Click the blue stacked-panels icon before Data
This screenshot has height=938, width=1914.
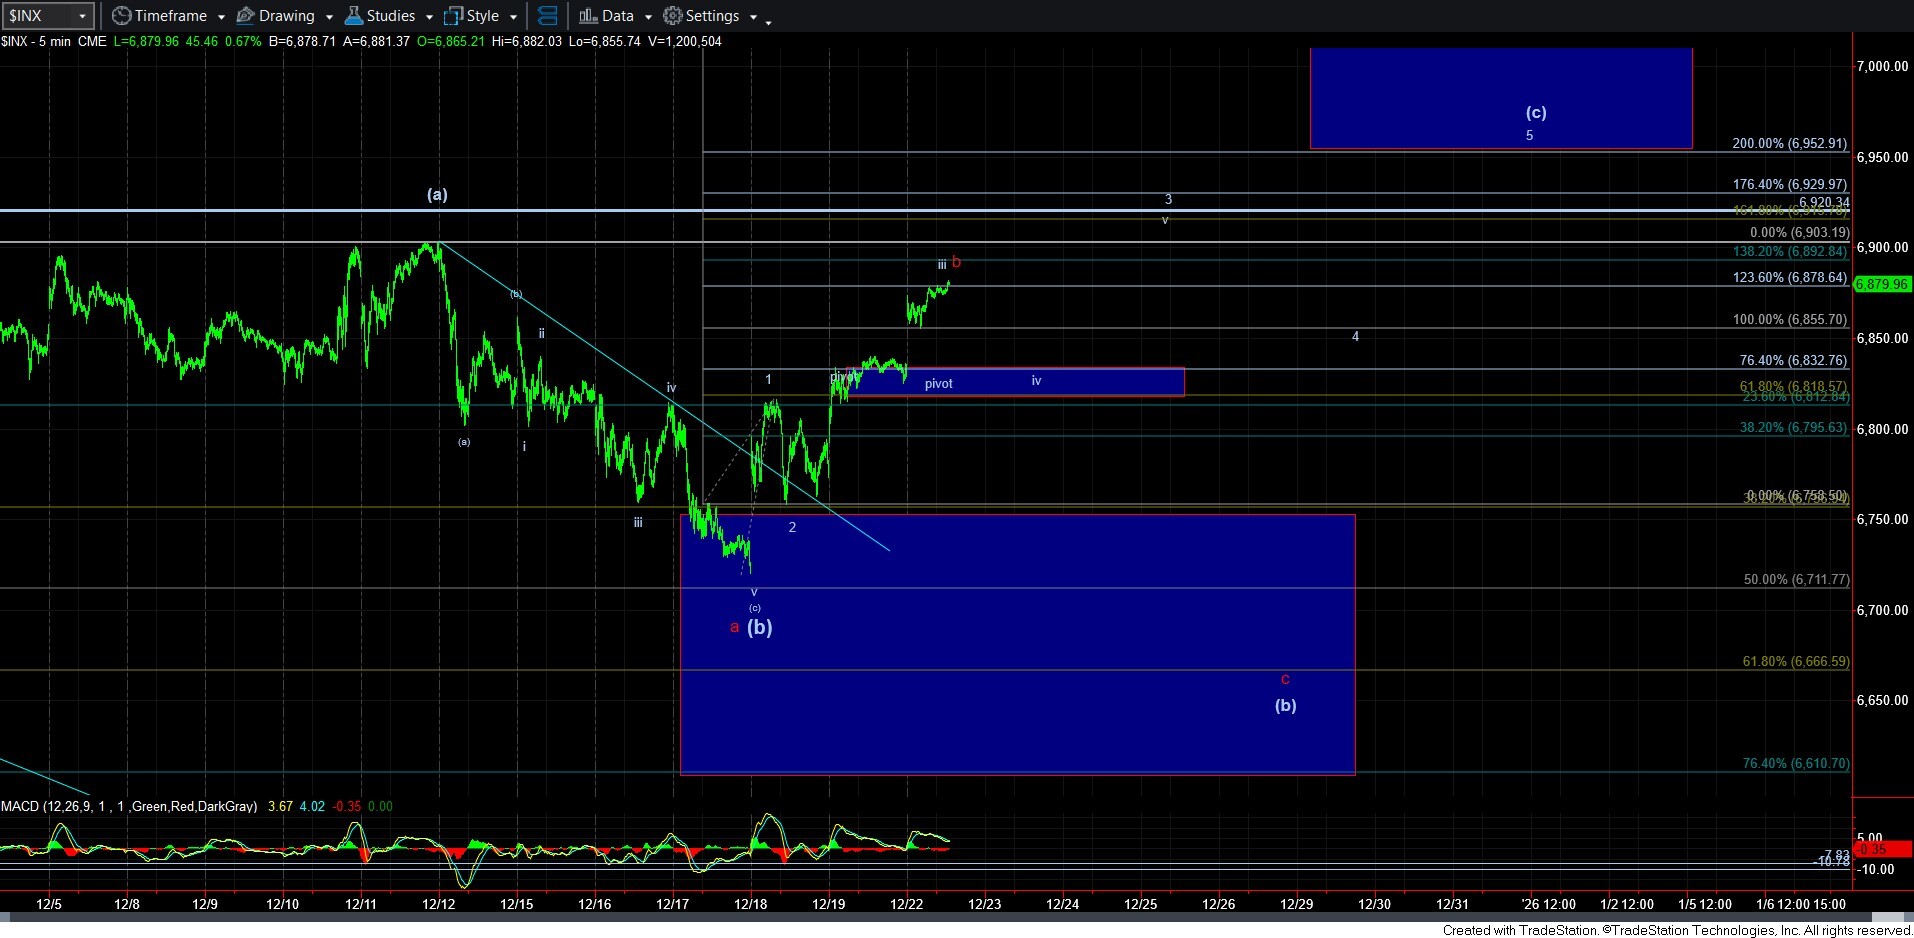coord(547,16)
